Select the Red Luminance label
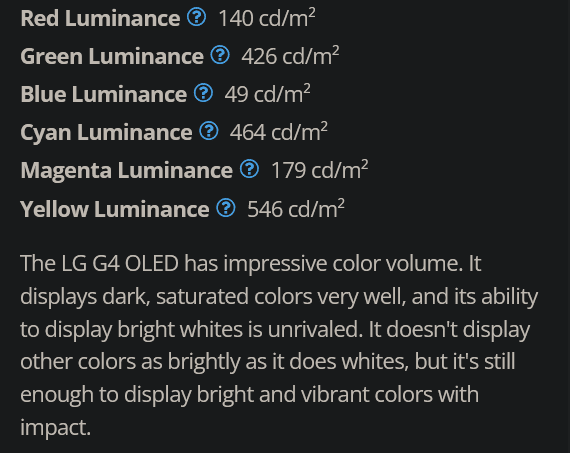Viewport: 570px width, 453px height. coord(100,18)
